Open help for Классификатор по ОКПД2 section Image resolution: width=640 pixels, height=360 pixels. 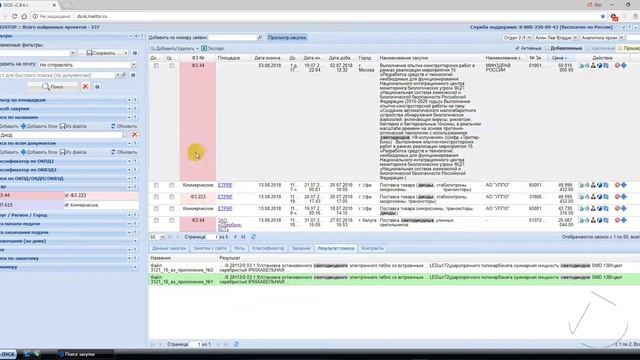coord(136,161)
